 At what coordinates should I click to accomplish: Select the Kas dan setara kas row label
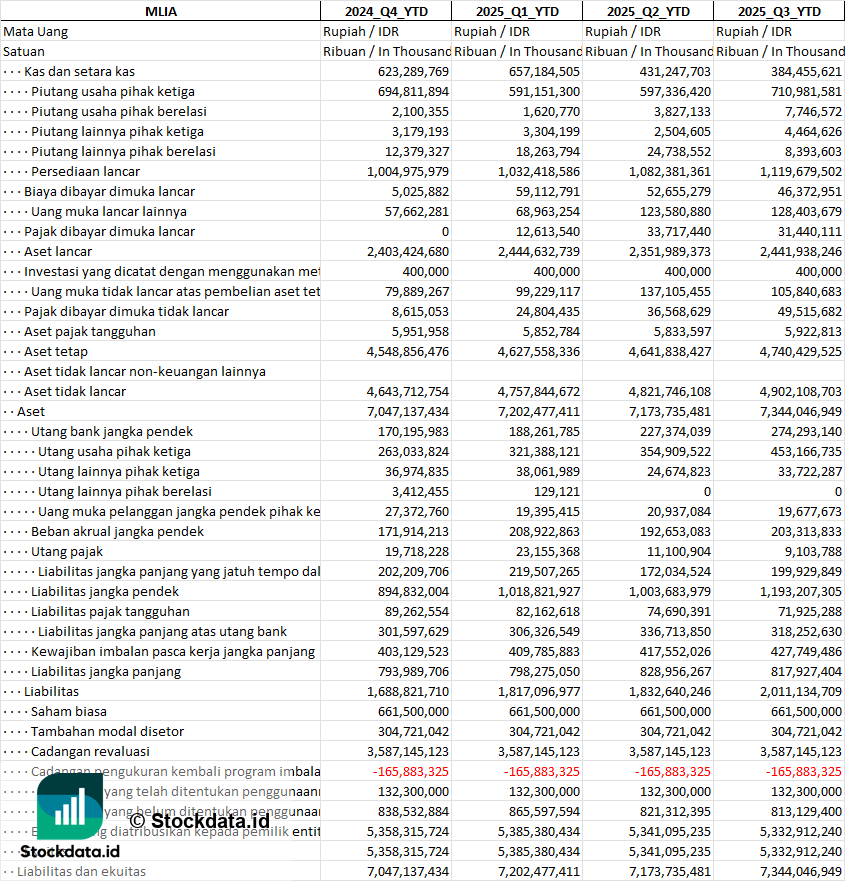(x=79, y=71)
